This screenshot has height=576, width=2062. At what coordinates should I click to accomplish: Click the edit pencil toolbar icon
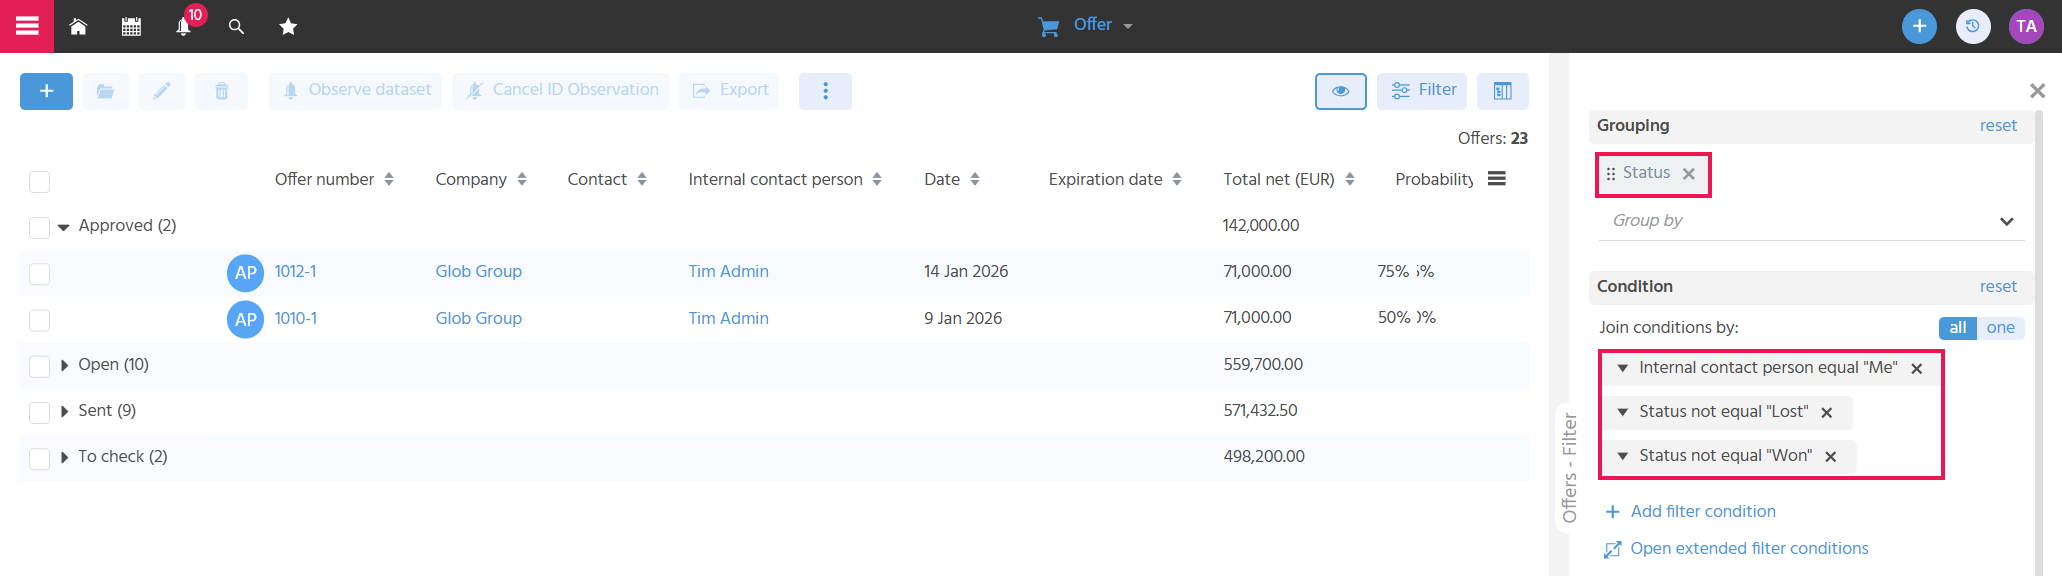pos(162,91)
